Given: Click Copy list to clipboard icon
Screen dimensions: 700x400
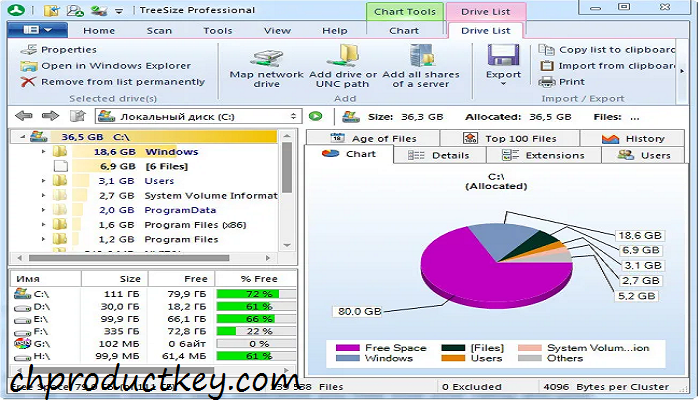Looking at the screenshot, I should click(x=546, y=50).
